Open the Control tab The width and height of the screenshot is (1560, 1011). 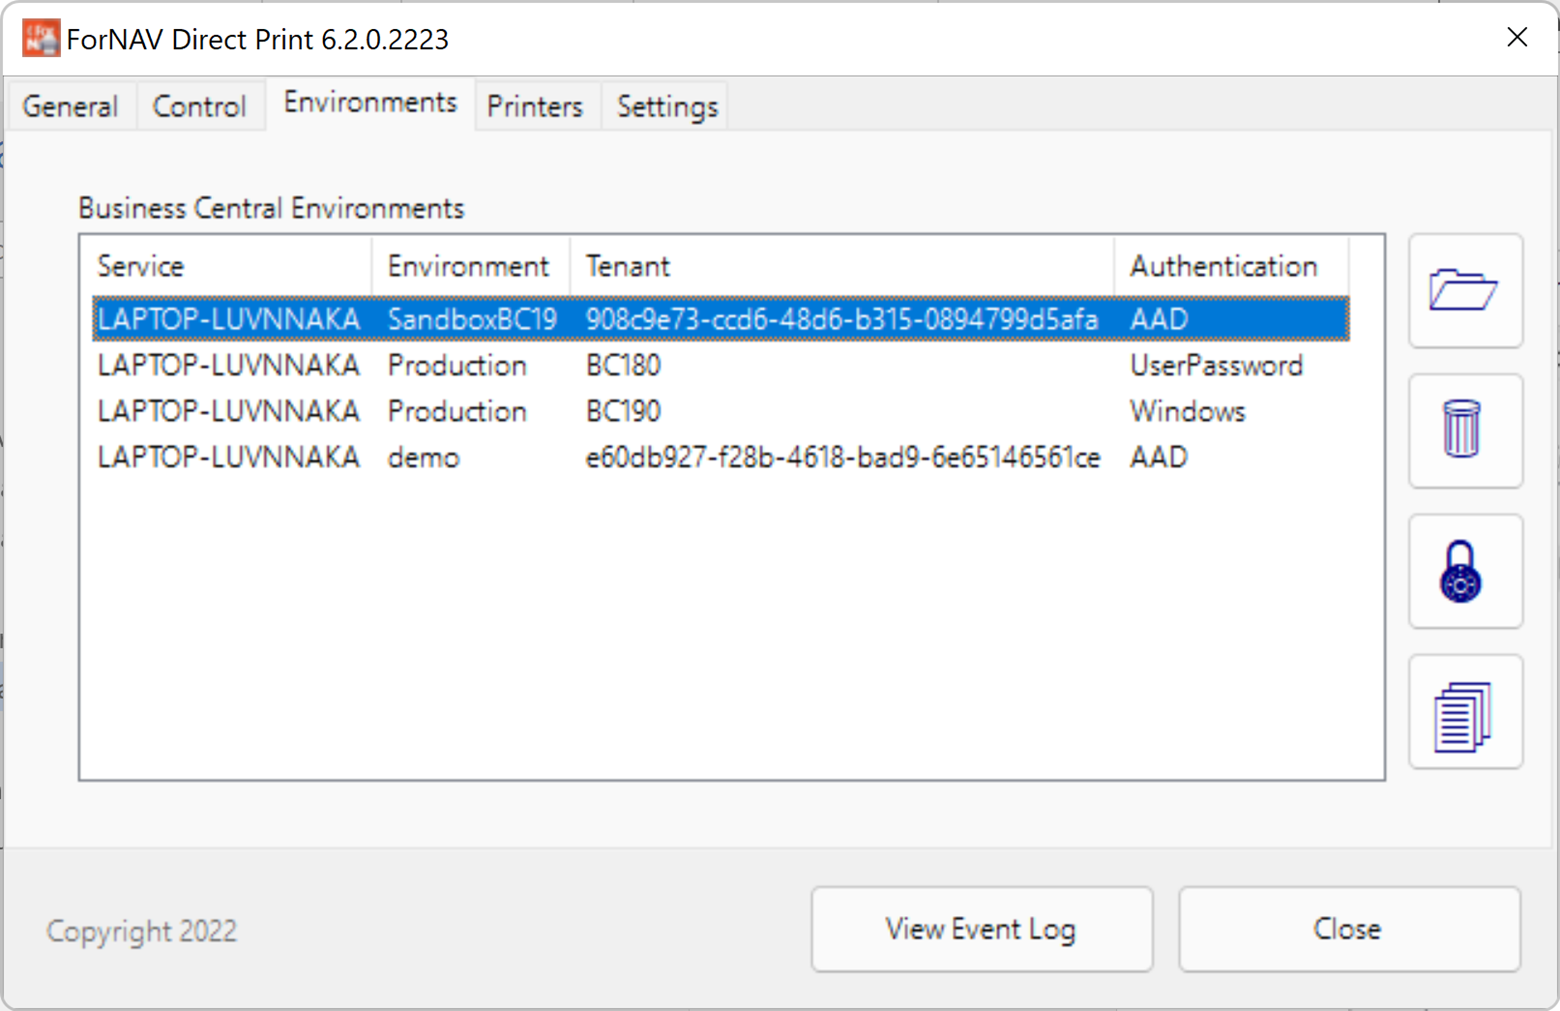(x=200, y=106)
